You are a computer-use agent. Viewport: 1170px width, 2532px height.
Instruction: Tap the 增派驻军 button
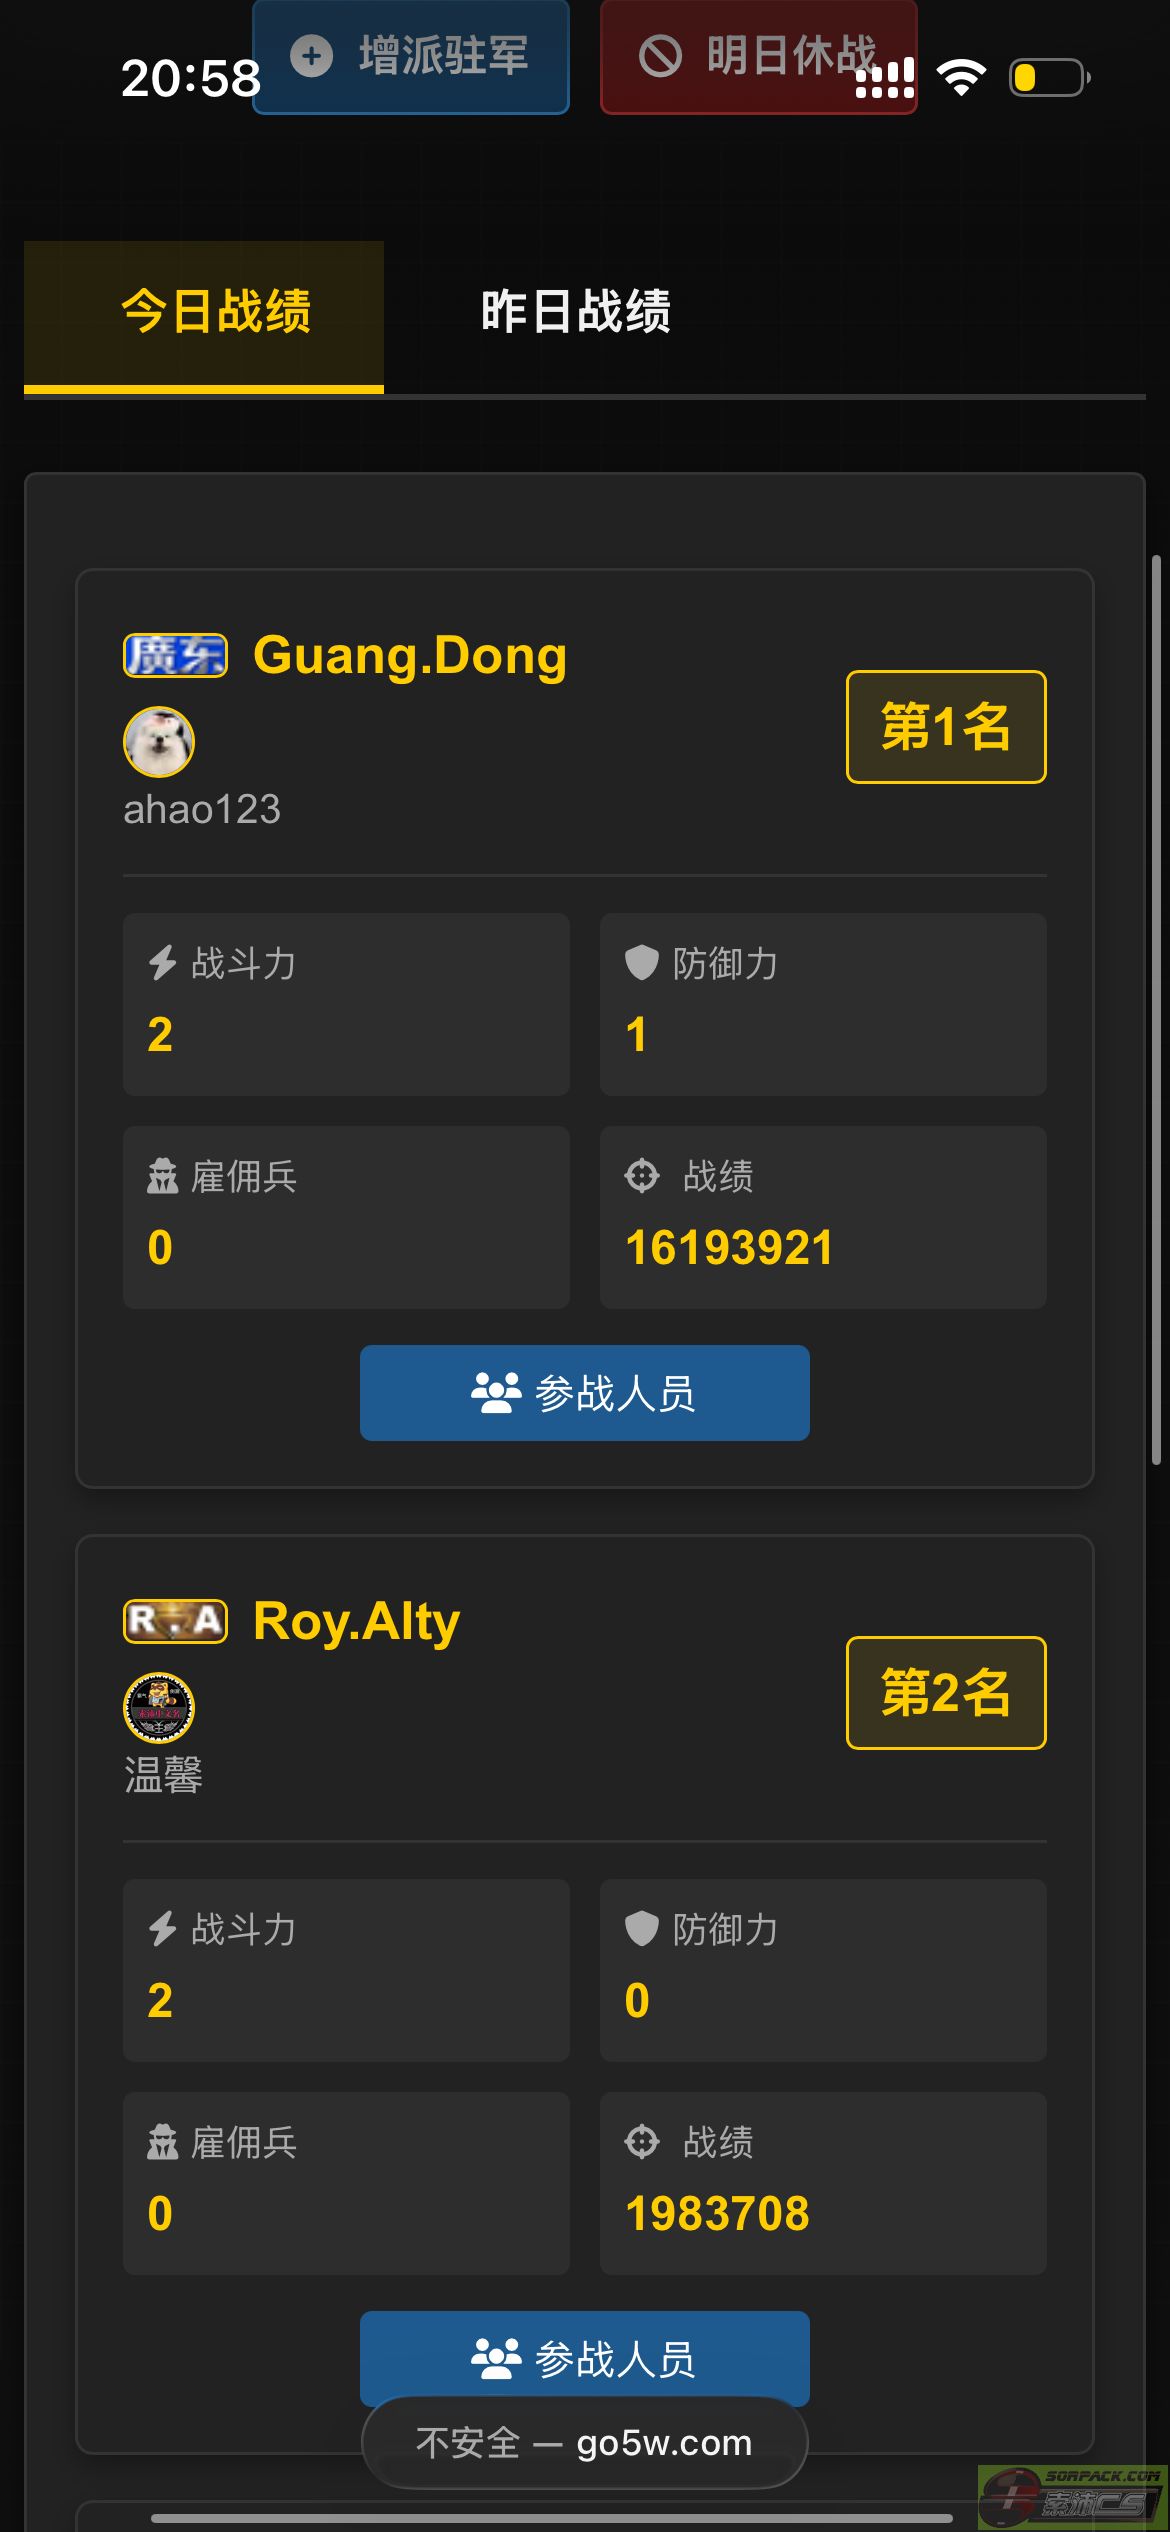click(x=411, y=56)
